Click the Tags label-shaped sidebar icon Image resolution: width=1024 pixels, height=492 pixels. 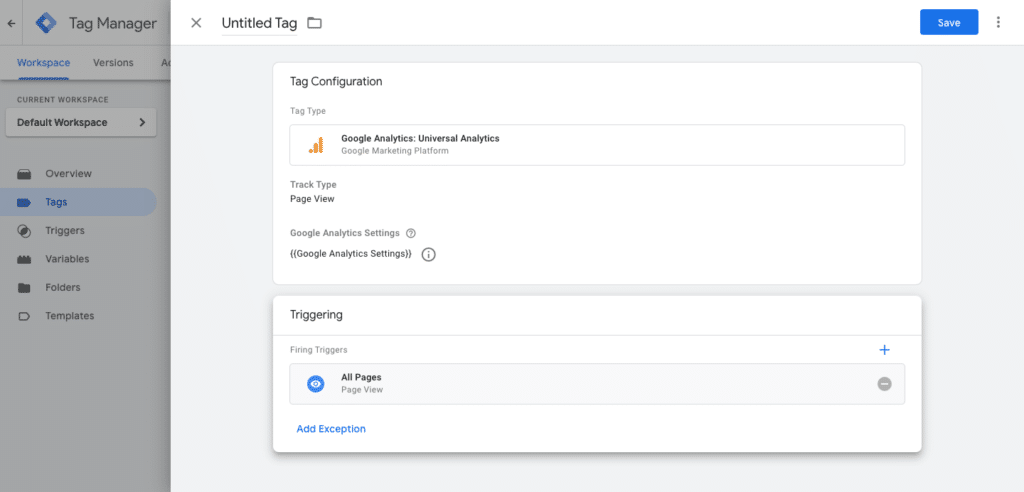[24, 203]
